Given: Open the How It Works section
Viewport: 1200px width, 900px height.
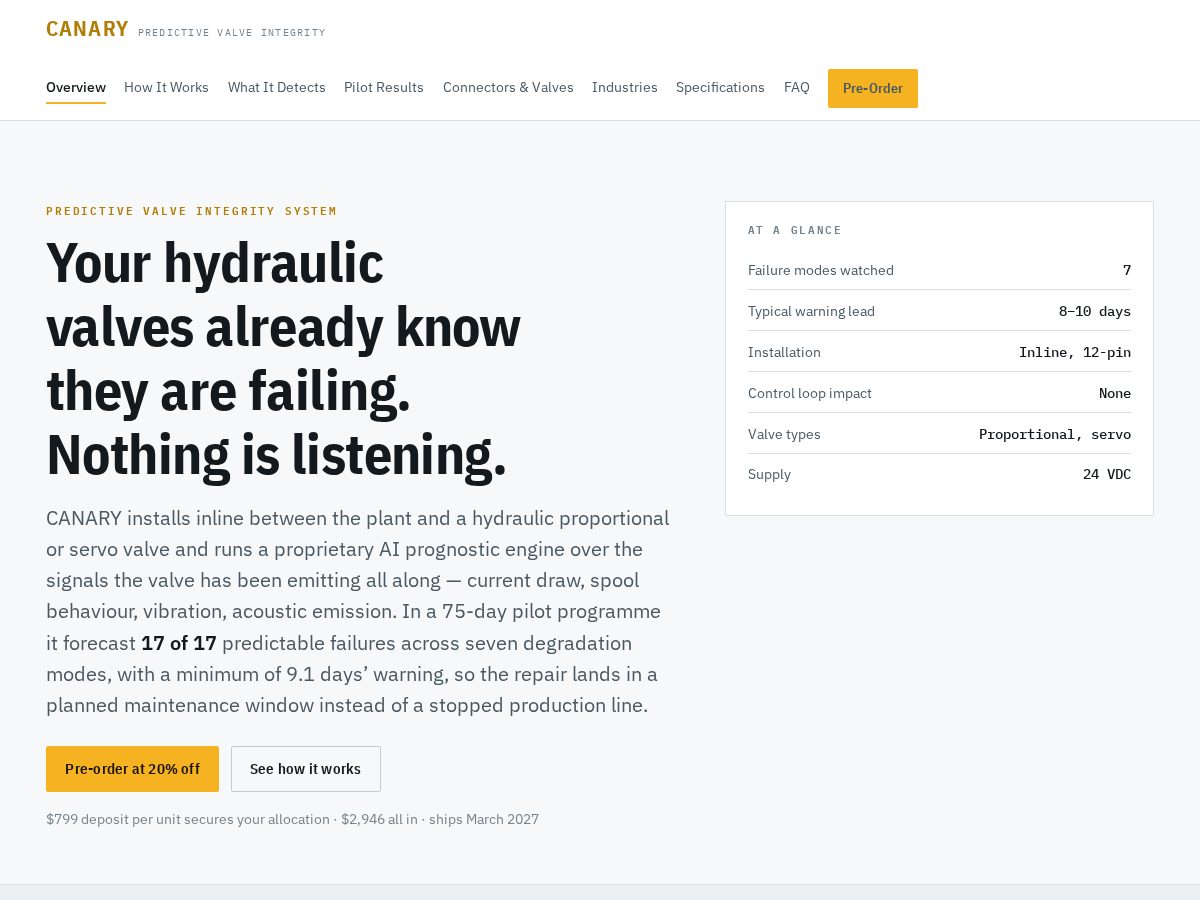Looking at the screenshot, I should (166, 88).
